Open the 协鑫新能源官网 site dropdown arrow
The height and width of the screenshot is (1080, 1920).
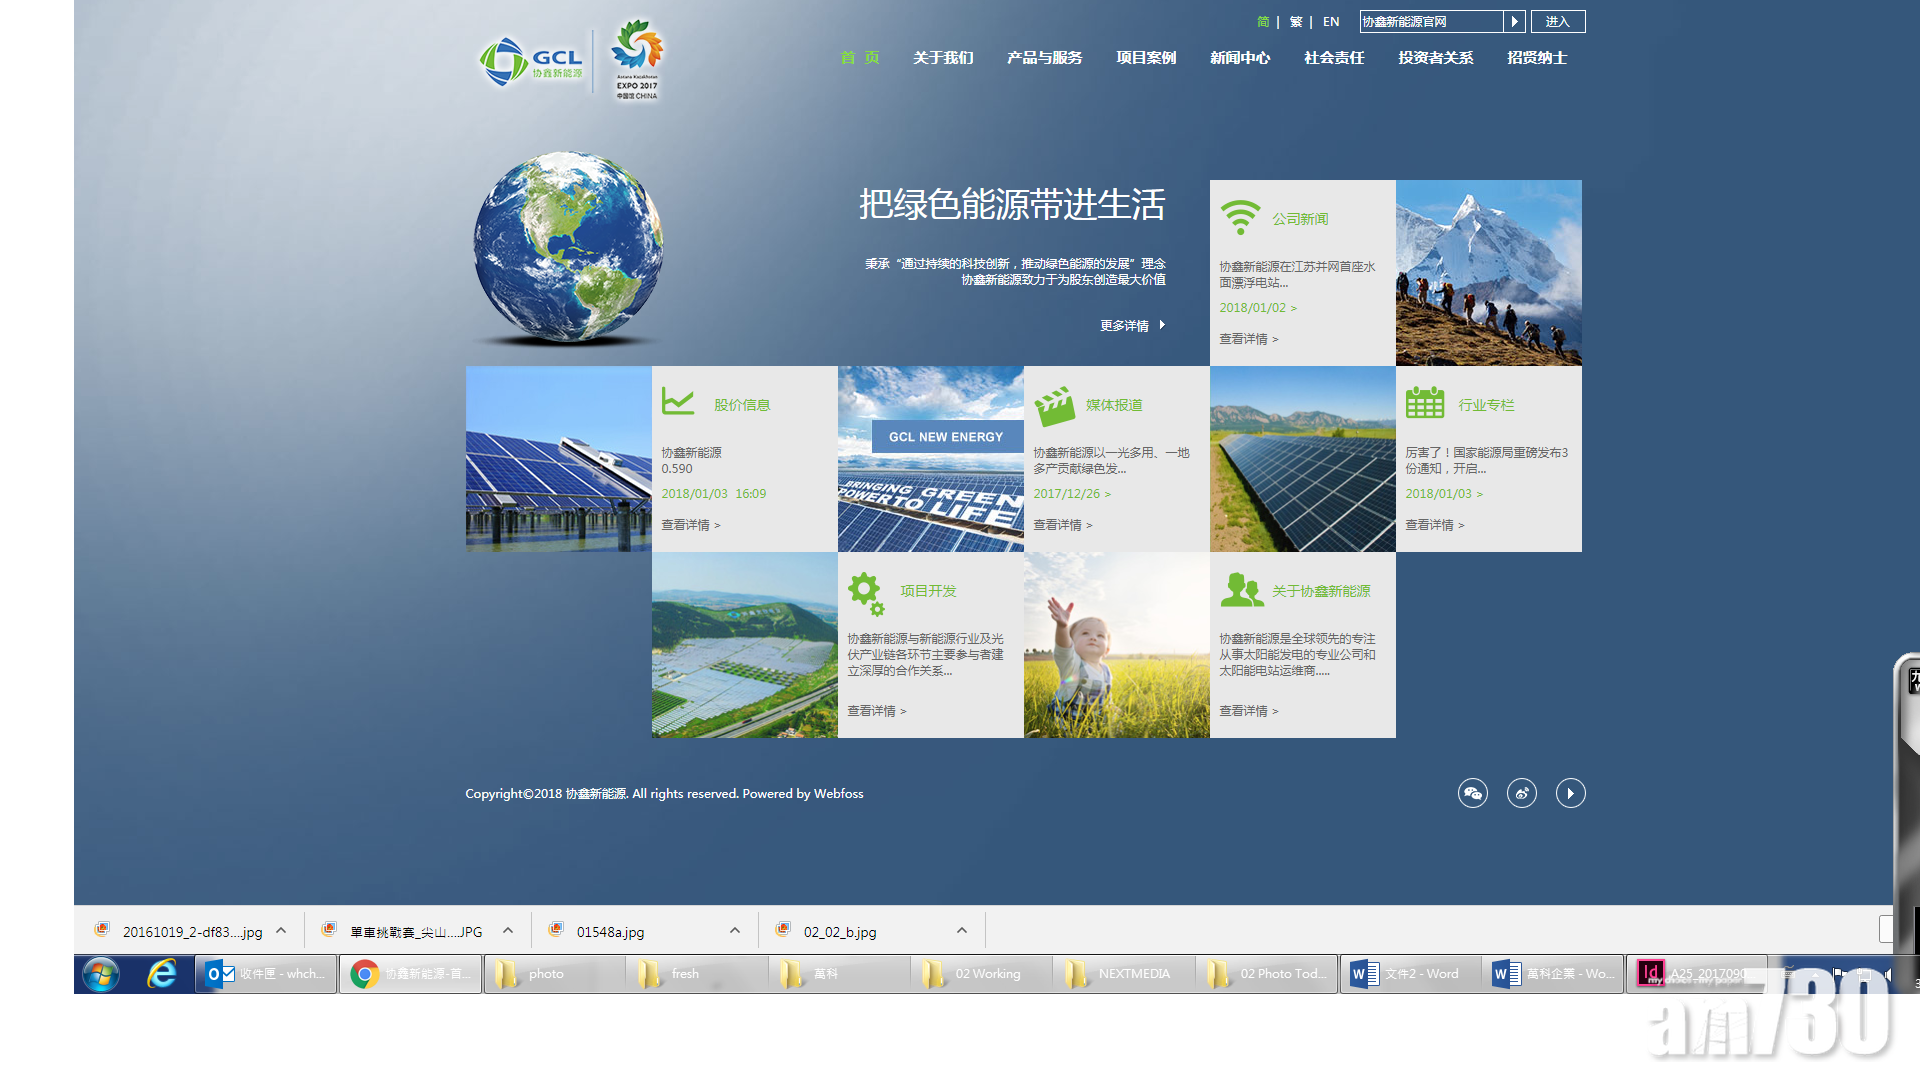tap(1514, 21)
